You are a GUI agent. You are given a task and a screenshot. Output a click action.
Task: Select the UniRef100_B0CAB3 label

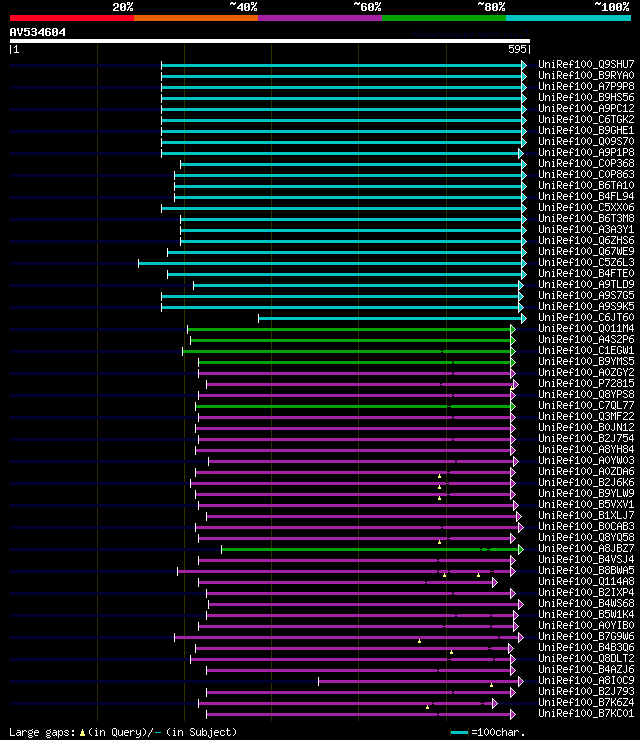tap(586, 526)
